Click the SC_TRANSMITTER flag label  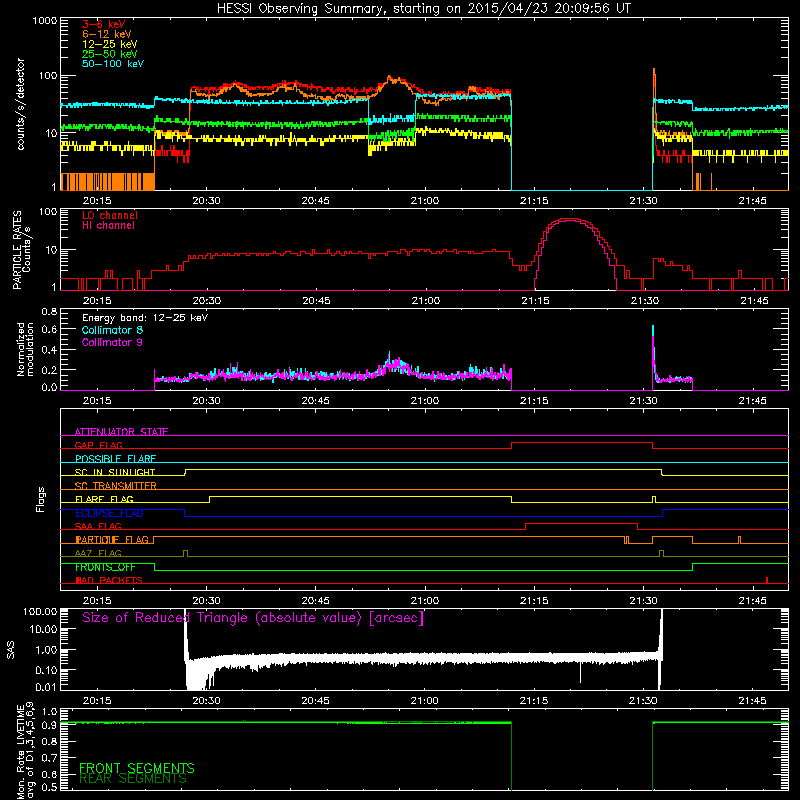[116, 486]
